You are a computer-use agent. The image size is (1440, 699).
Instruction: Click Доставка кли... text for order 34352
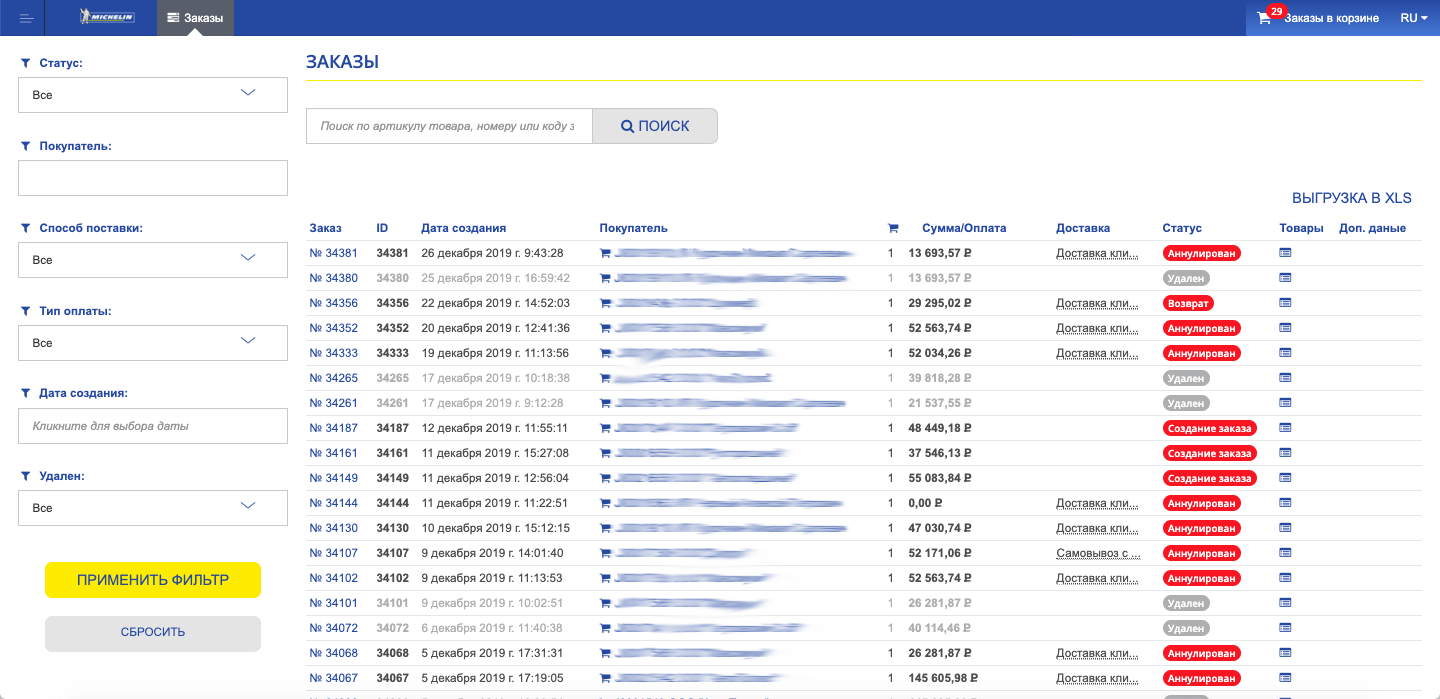[x=1097, y=328]
